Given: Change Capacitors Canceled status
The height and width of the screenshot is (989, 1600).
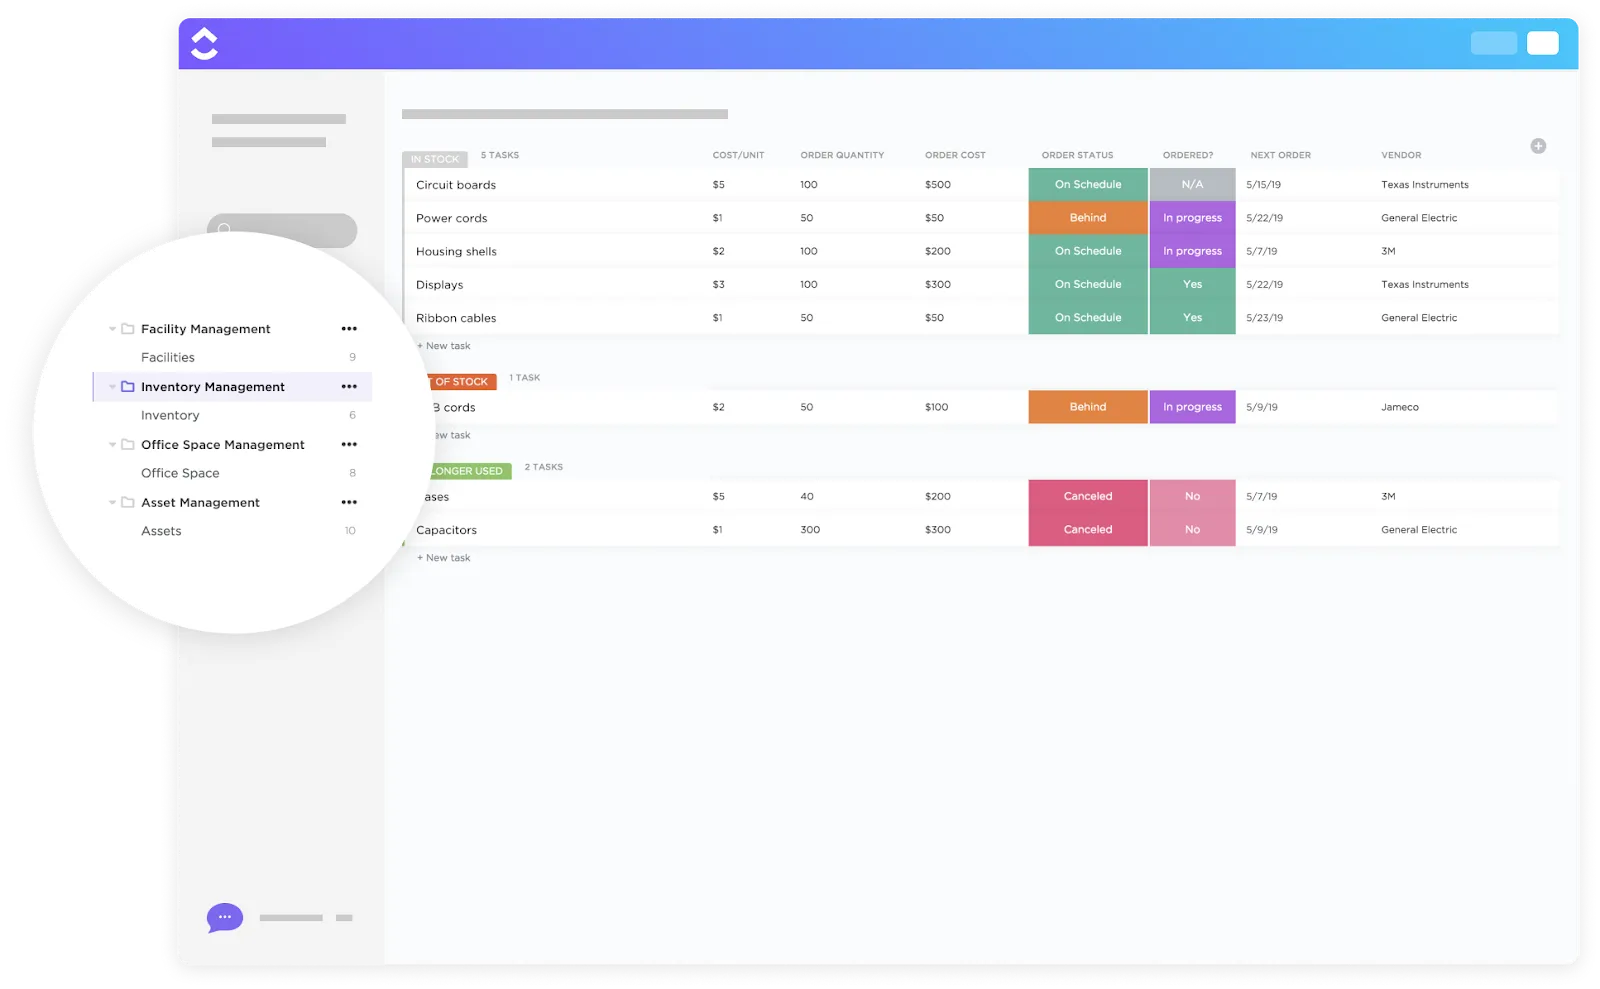Looking at the screenshot, I should [x=1088, y=530].
